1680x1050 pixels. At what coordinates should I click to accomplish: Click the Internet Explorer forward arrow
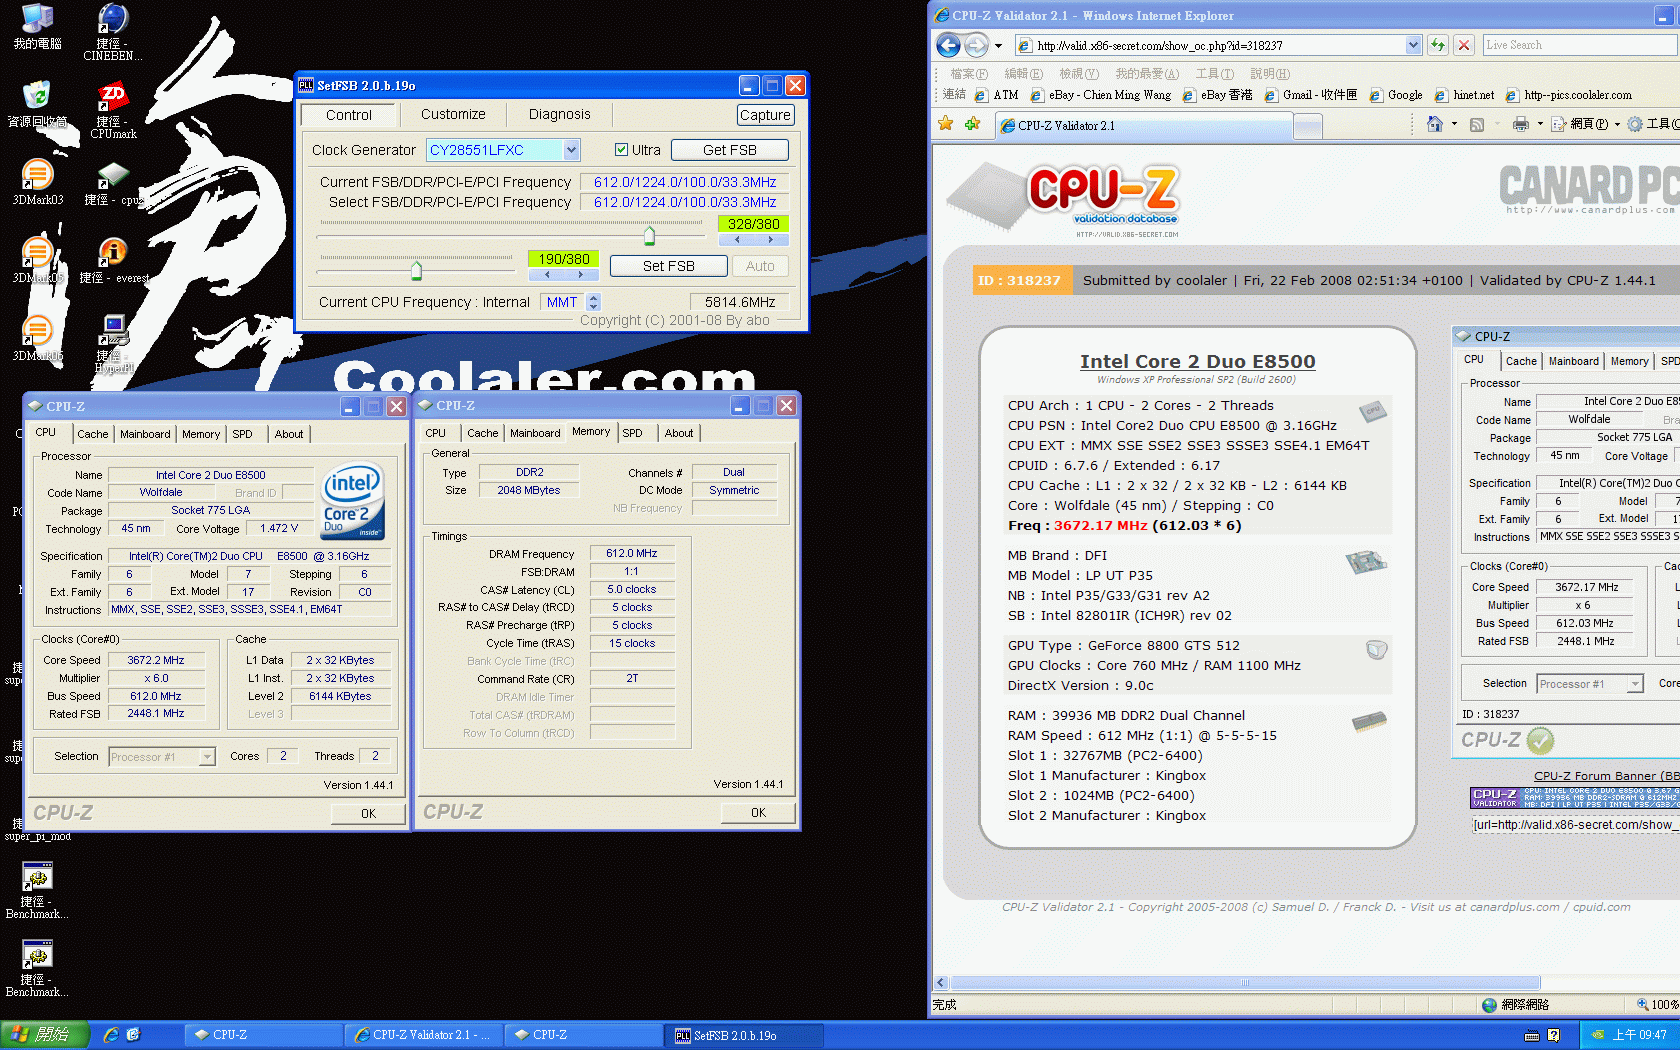[x=977, y=45]
